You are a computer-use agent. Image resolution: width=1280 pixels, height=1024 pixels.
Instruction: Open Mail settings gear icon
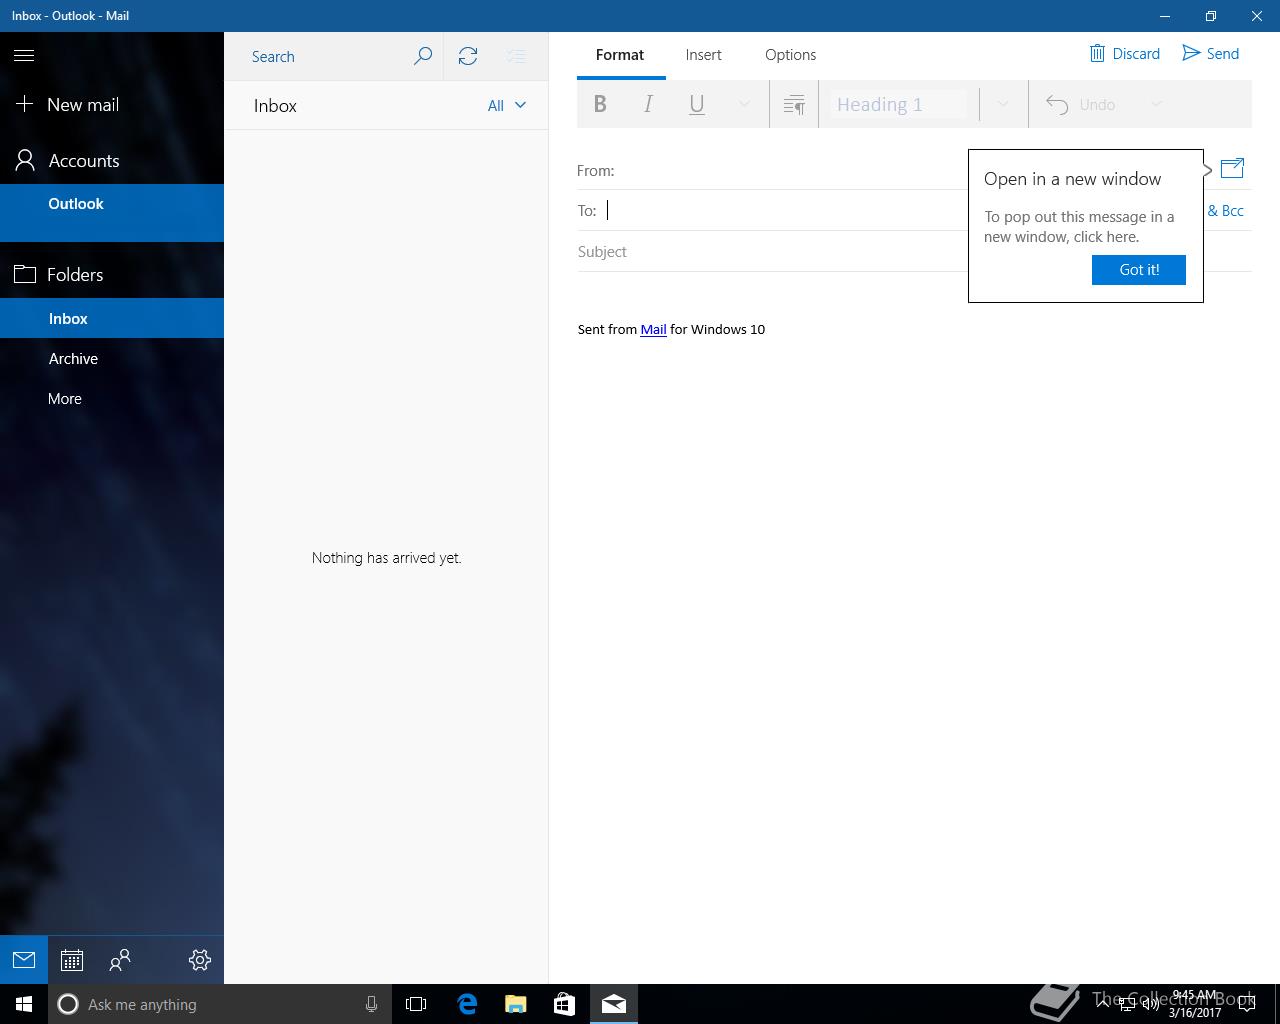point(199,960)
